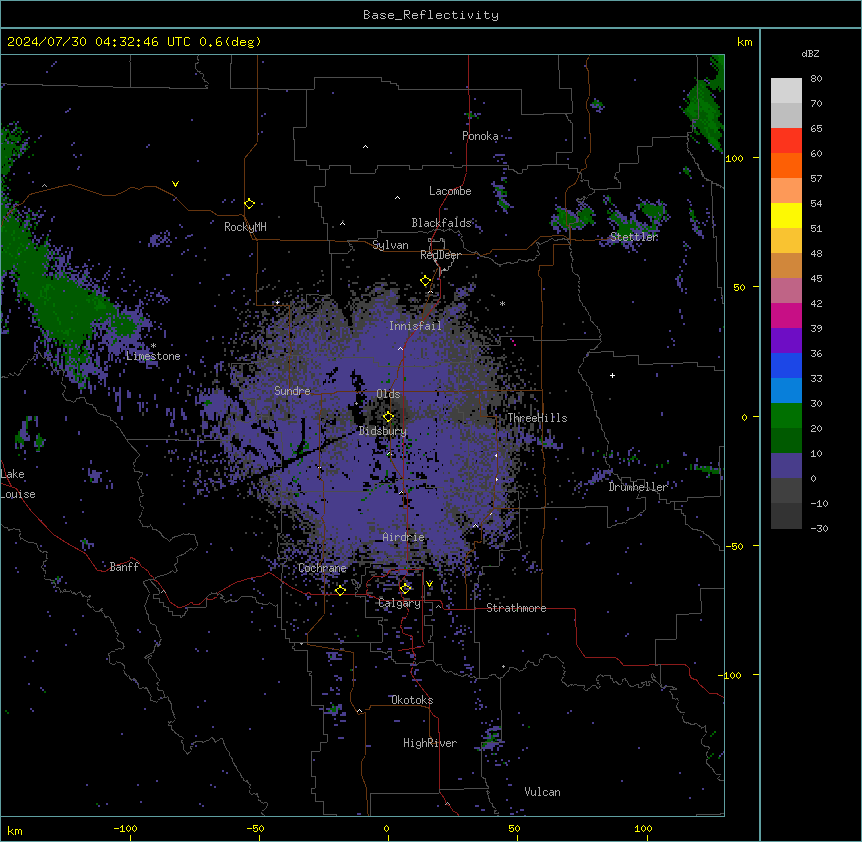This screenshot has width=862, height=842.
Task: Select the yellow diamond marker between Olds and Didsbury
Action: (x=389, y=417)
